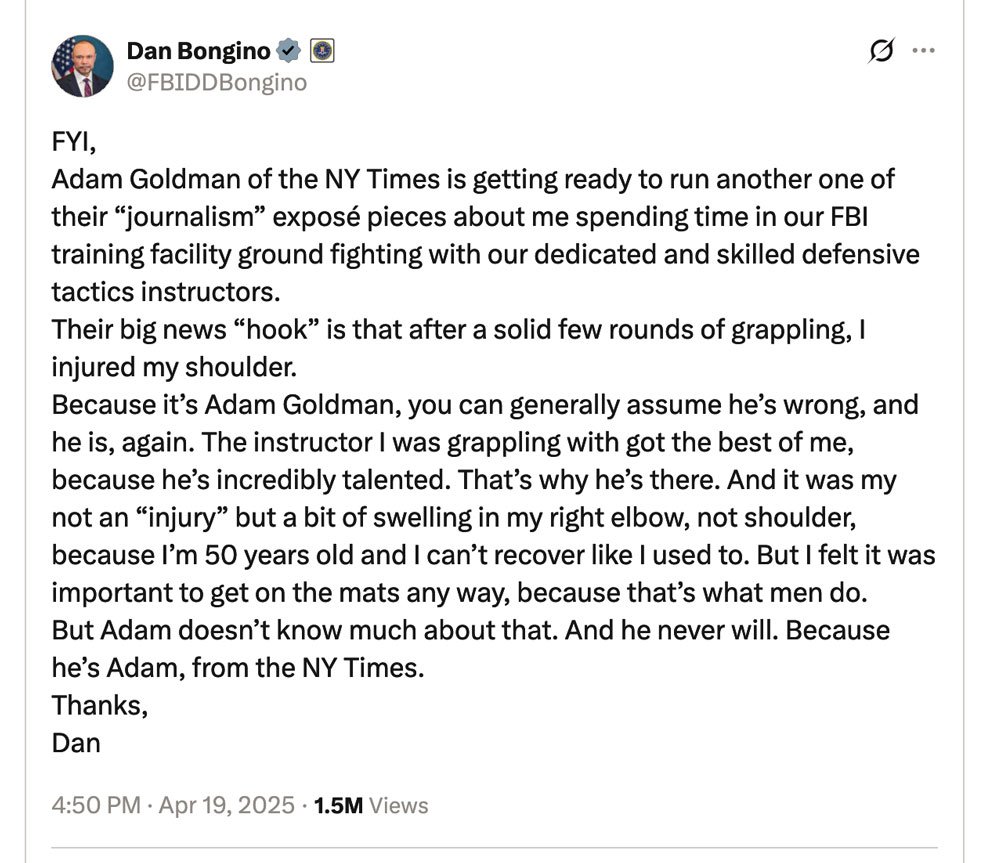Click the "FYI," opening line
This screenshot has height=863, width=990.
click(x=74, y=142)
